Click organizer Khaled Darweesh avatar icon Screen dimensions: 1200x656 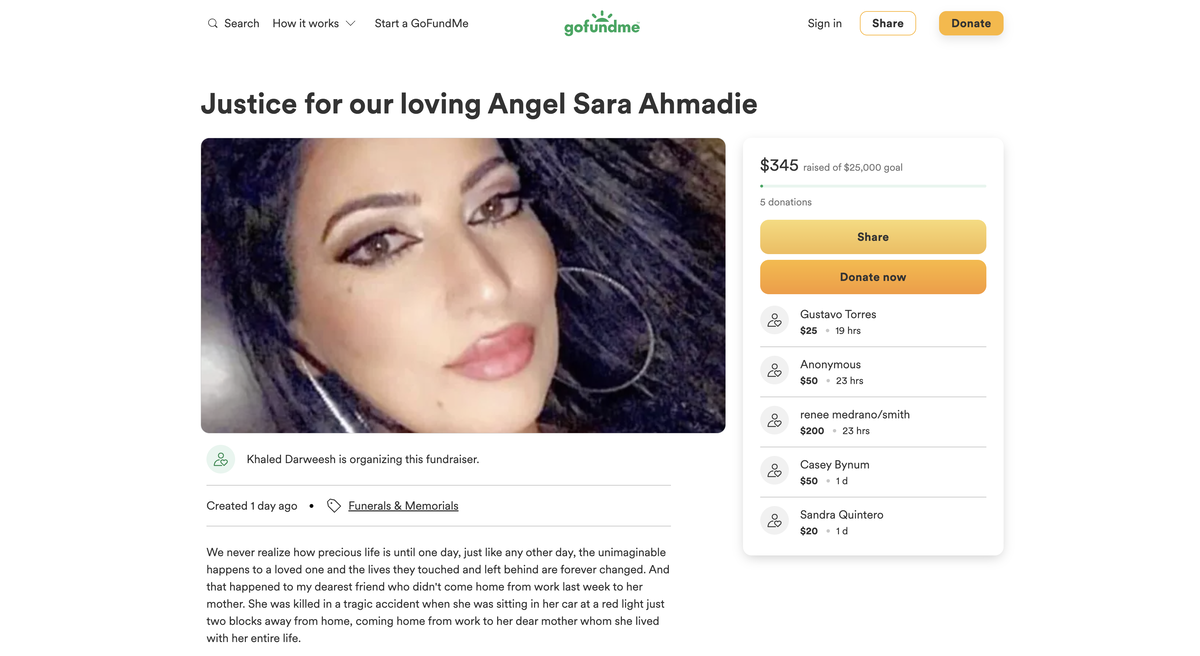pyautogui.click(x=221, y=460)
